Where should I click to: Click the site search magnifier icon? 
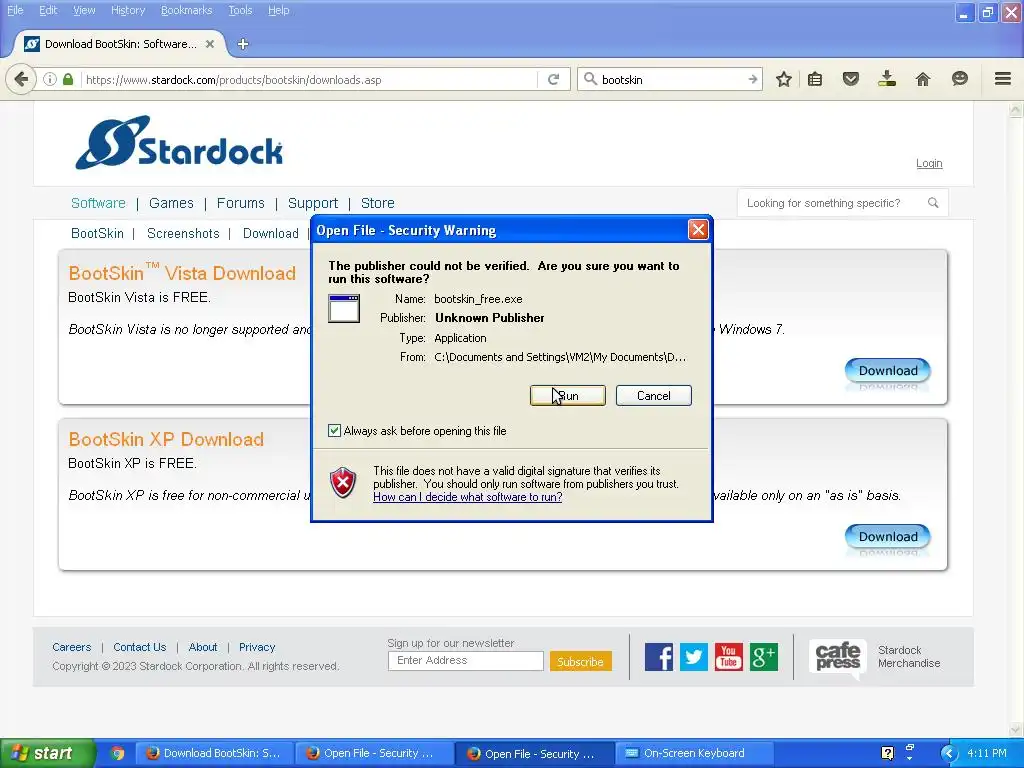point(933,203)
